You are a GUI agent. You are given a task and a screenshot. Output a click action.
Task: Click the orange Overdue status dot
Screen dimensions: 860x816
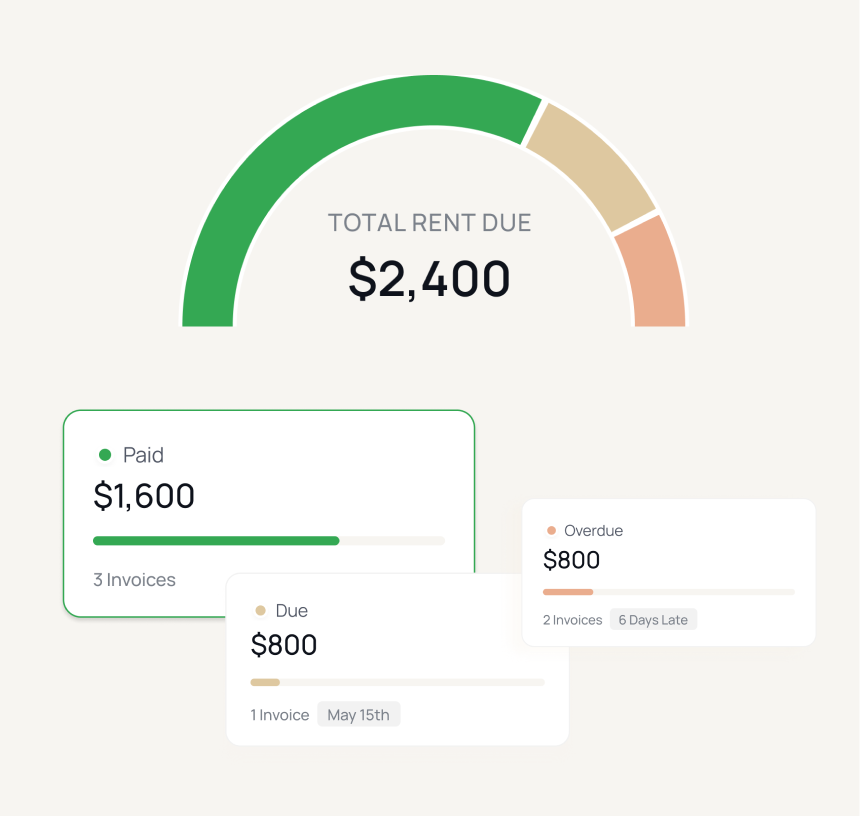click(551, 531)
